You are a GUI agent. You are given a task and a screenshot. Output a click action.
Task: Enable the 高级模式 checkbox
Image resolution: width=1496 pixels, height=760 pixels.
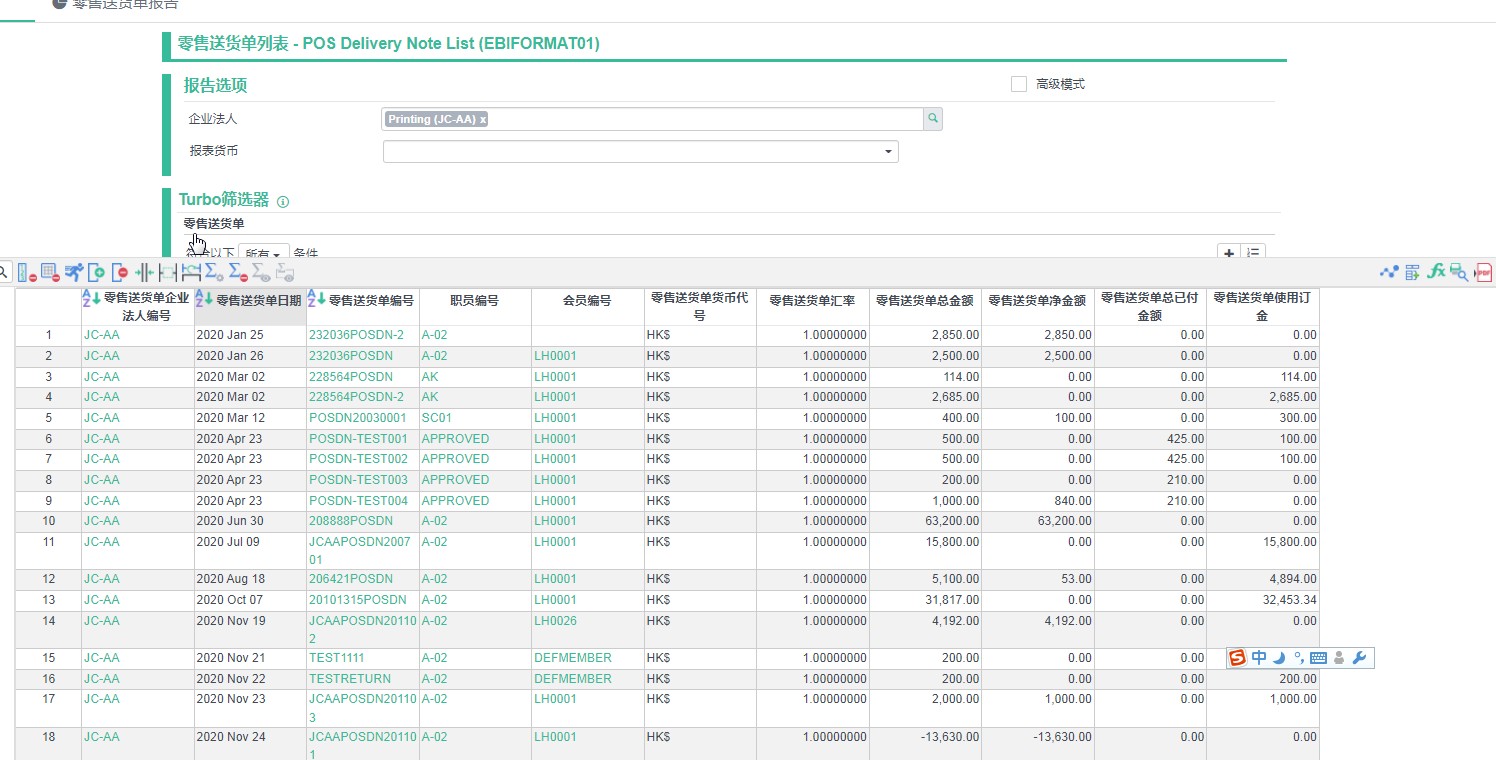tap(1019, 84)
